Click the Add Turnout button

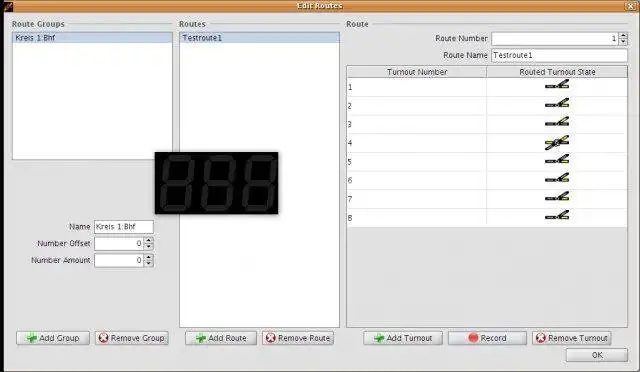[403, 338]
